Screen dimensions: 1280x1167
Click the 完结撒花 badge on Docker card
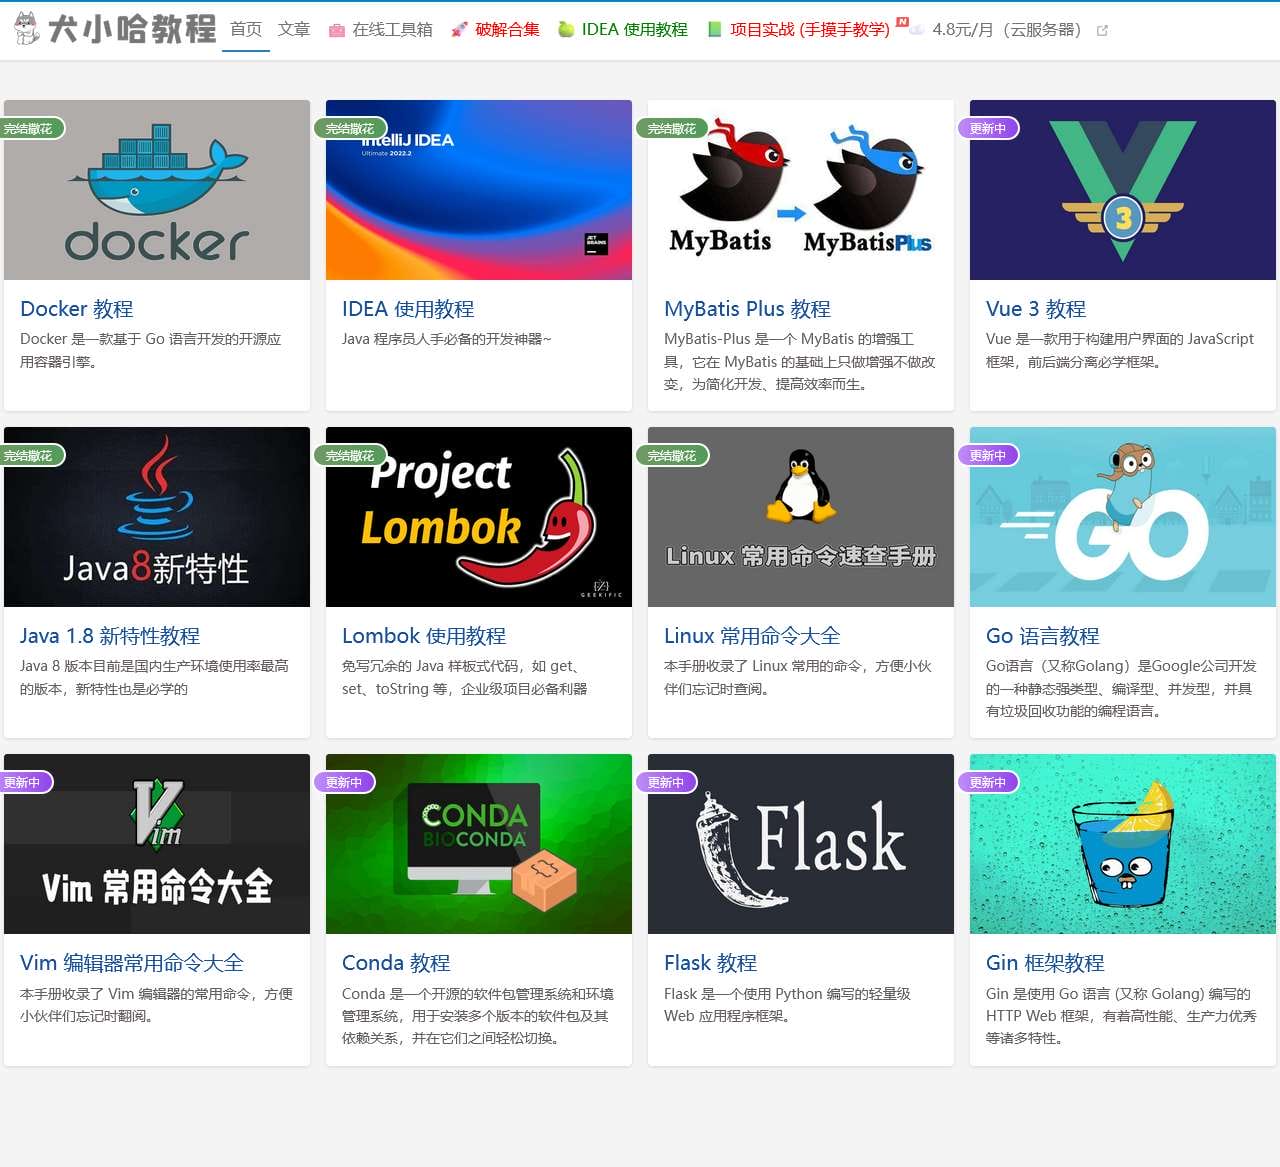pyautogui.click(x=32, y=128)
